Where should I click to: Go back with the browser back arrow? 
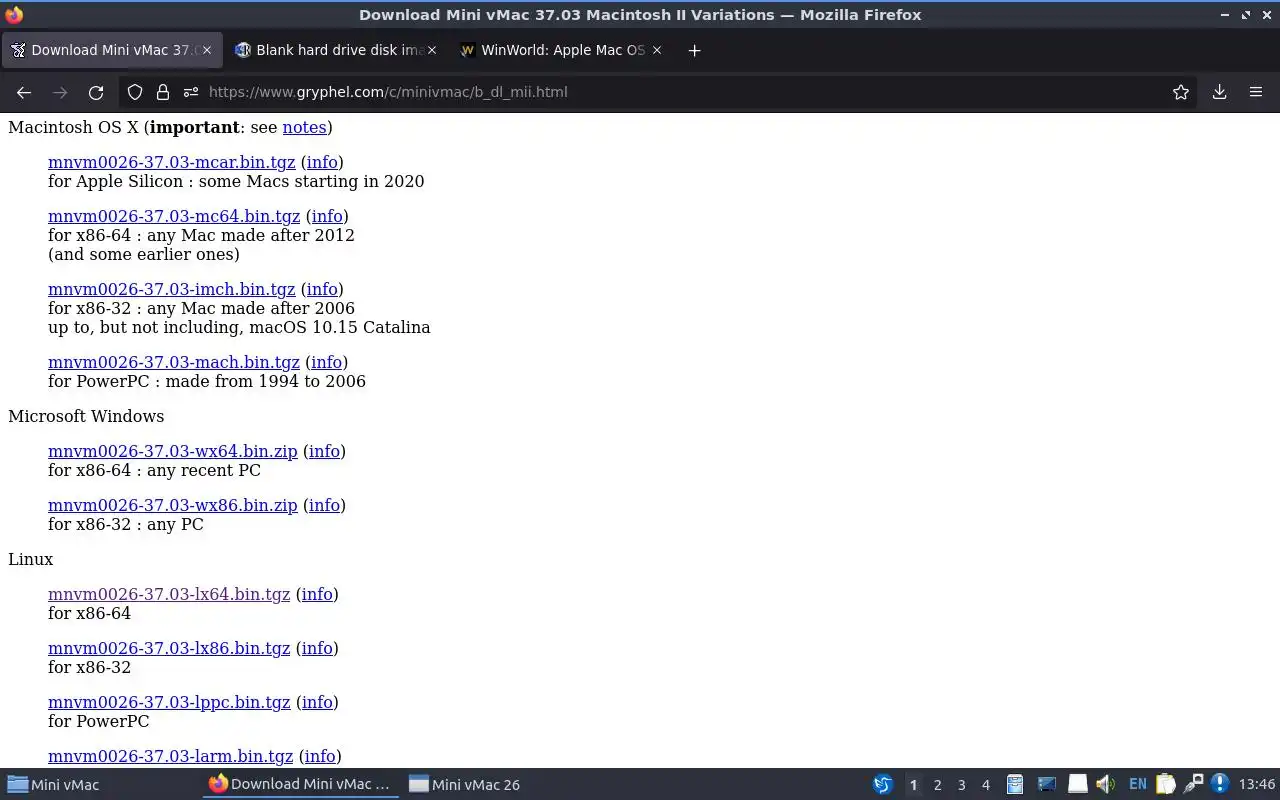[x=24, y=92]
